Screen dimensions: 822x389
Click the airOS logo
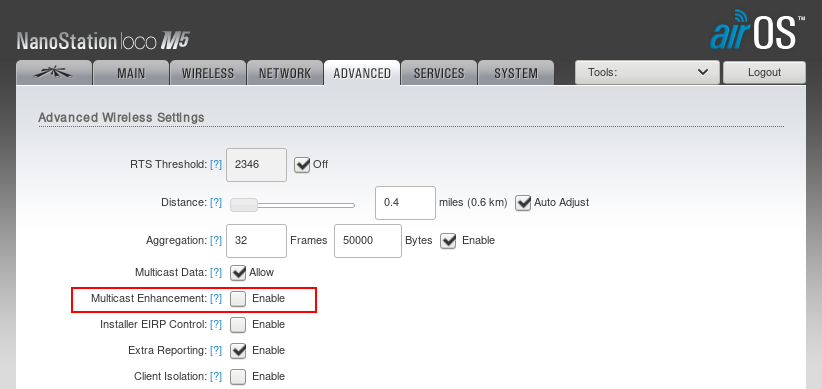758,30
